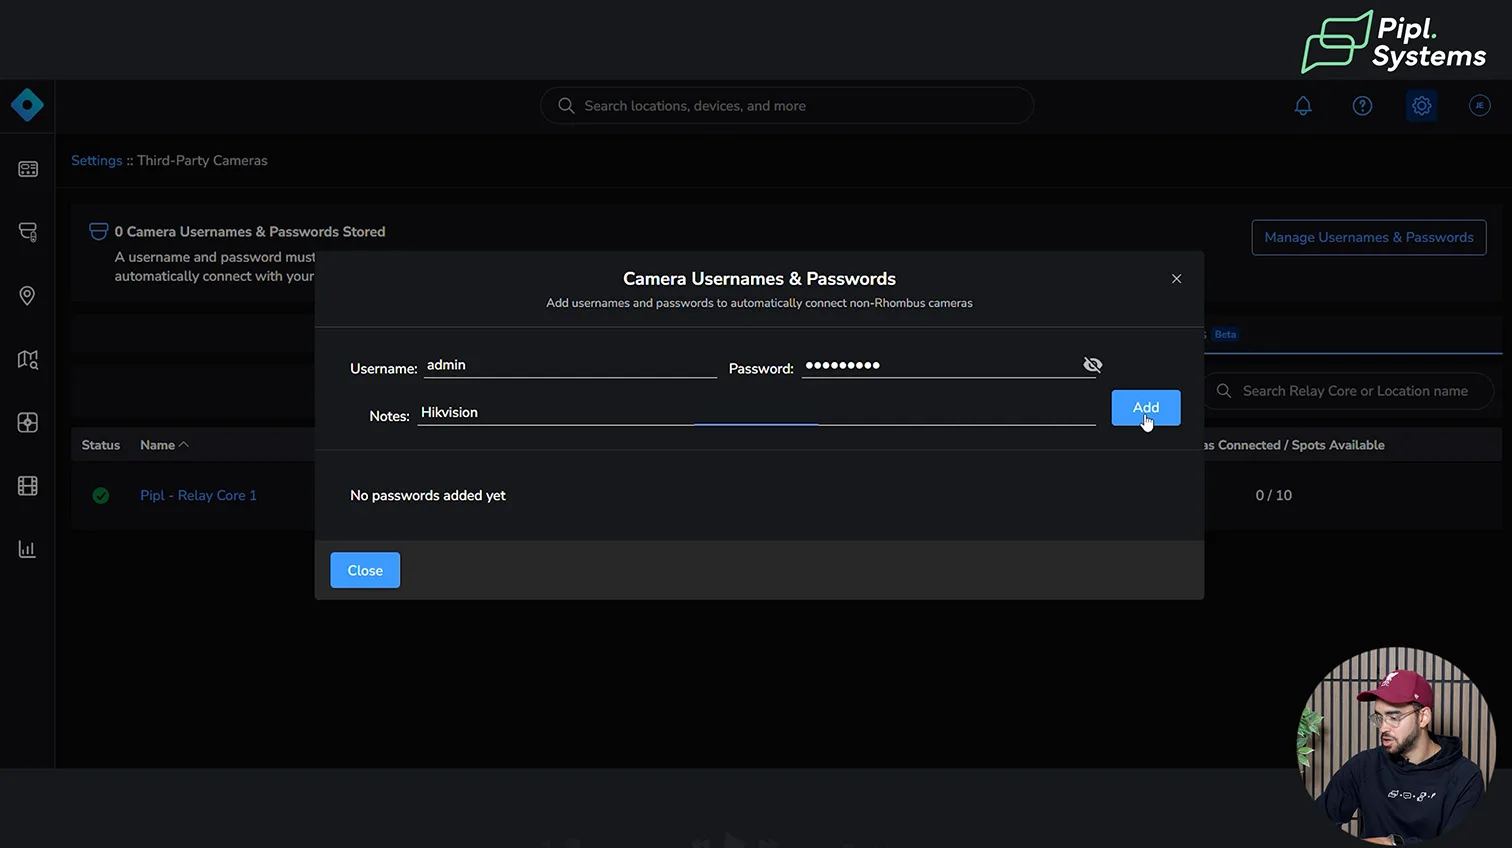
Task: Click the Close button in dialog
Action: pyautogui.click(x=365, y=570)
